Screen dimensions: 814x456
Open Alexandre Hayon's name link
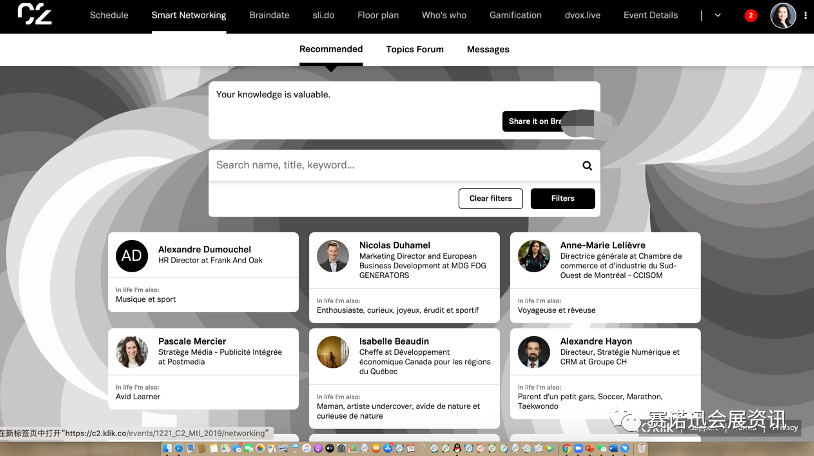596,341
